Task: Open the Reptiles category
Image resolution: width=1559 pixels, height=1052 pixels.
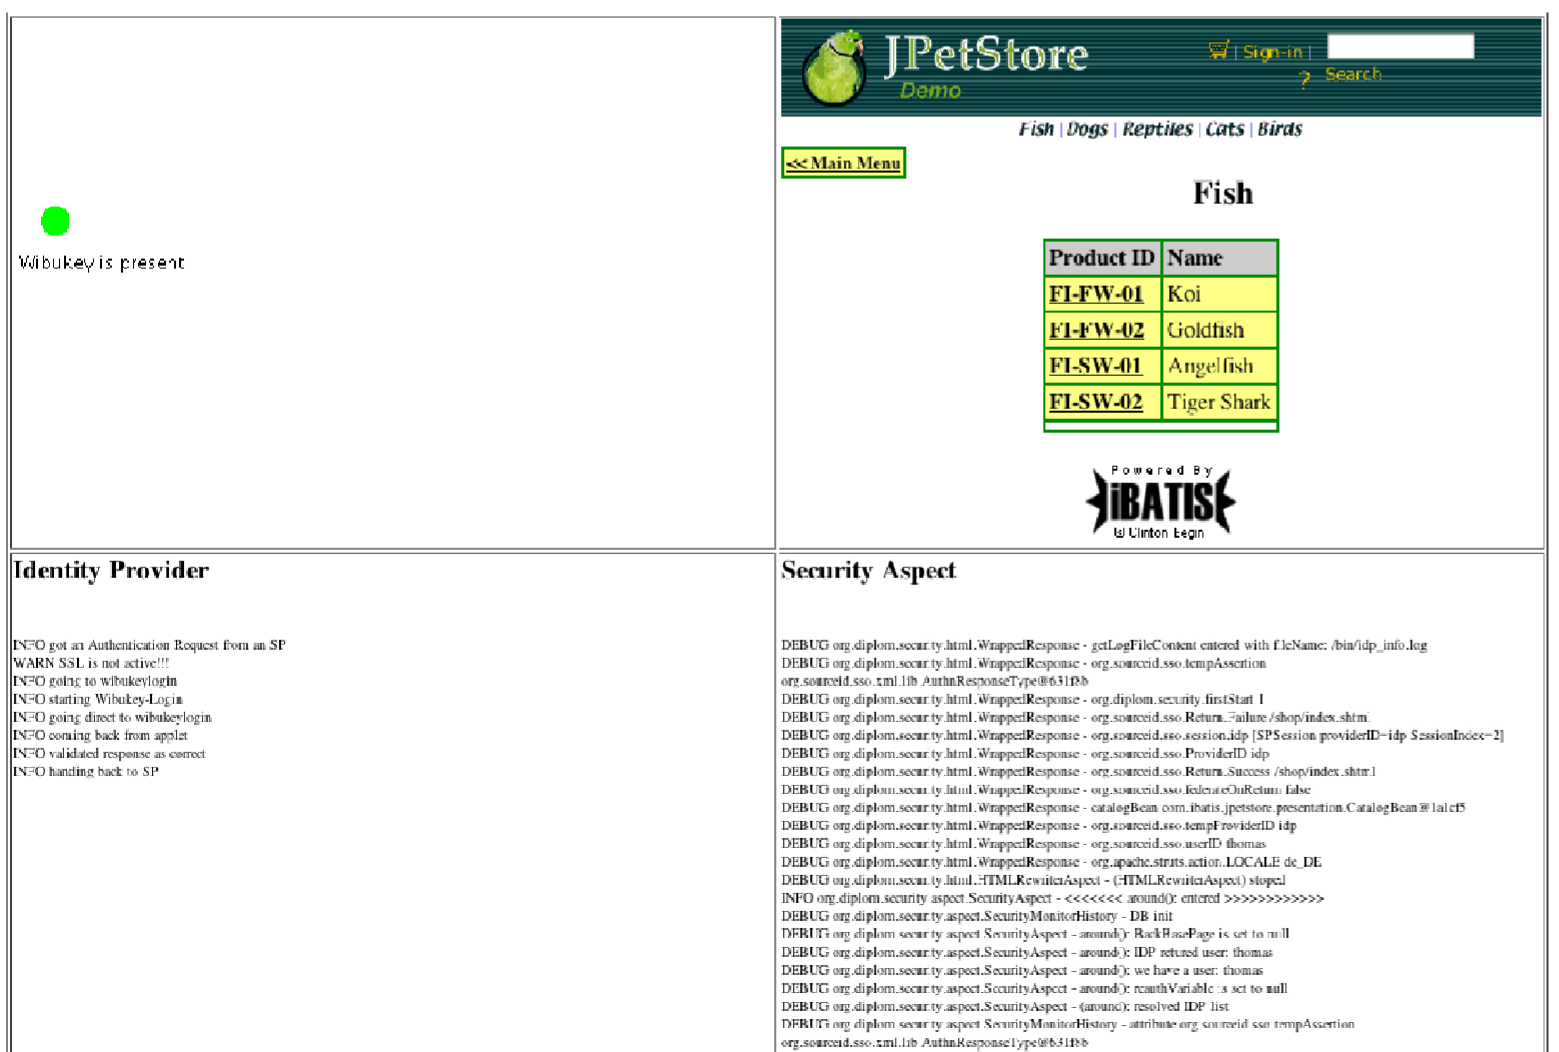Action: coord(1157,129)
